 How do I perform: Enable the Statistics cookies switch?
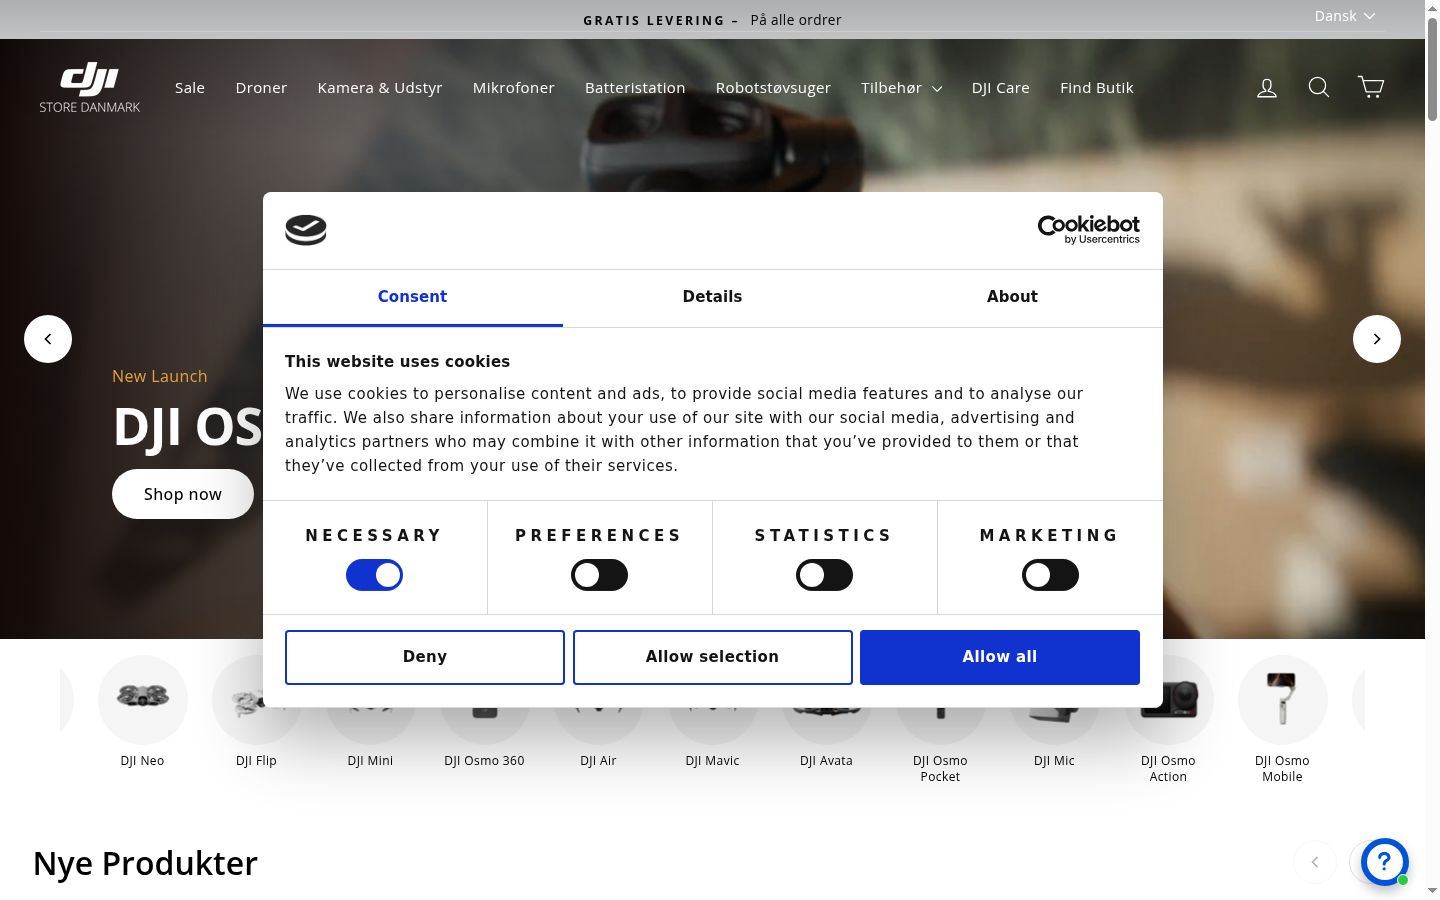(824, 575)
